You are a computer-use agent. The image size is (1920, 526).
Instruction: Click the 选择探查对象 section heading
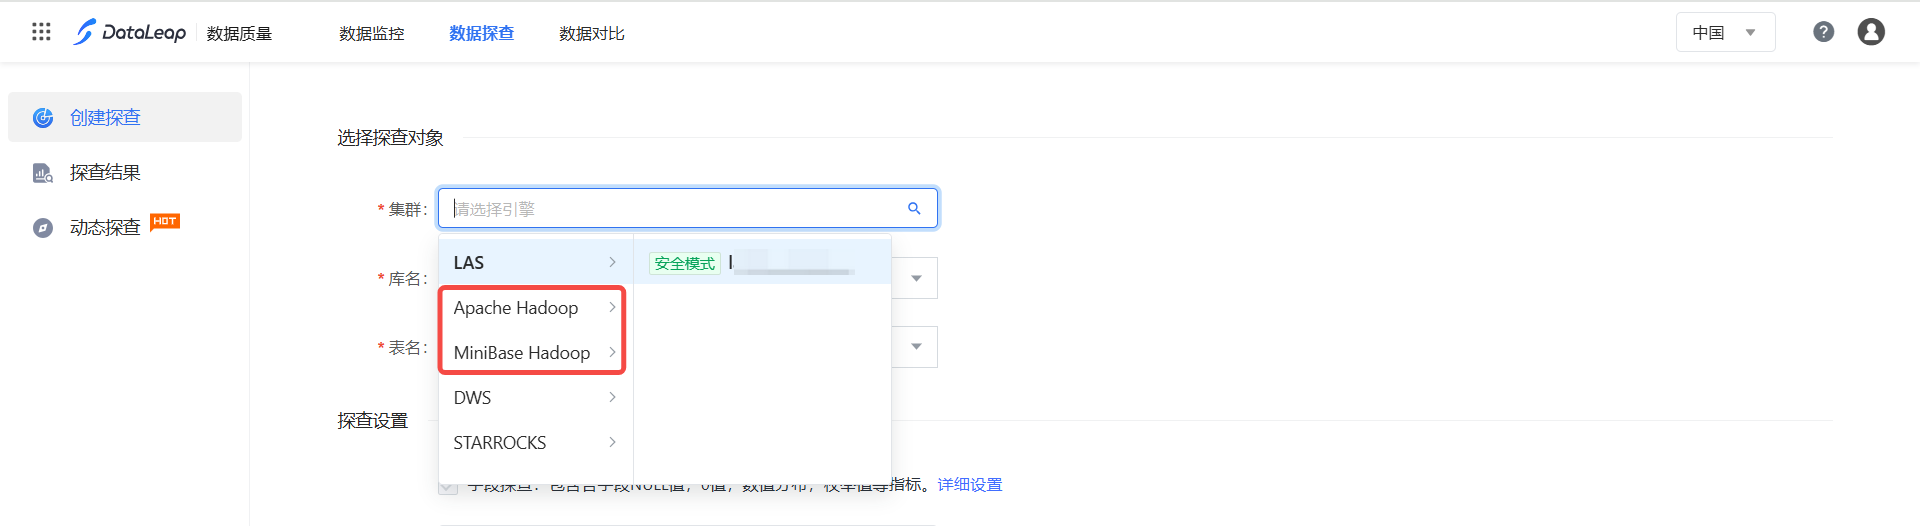[x=390, y=138]
